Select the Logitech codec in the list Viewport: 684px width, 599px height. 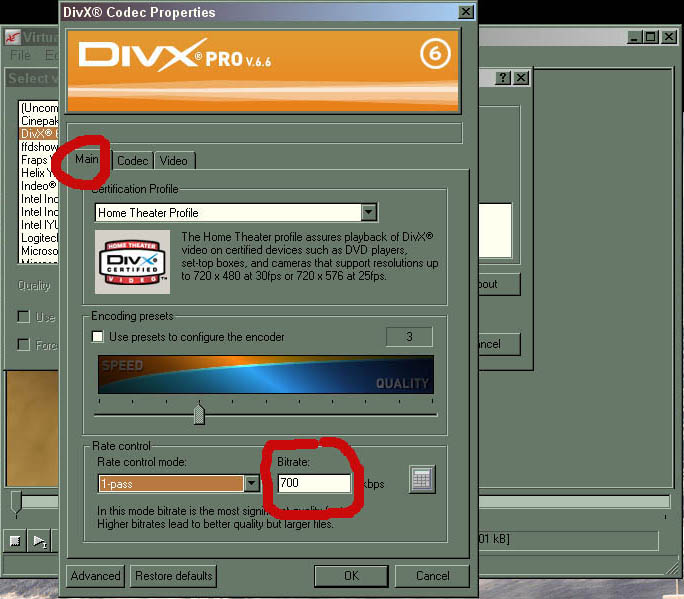click(39, 238)
